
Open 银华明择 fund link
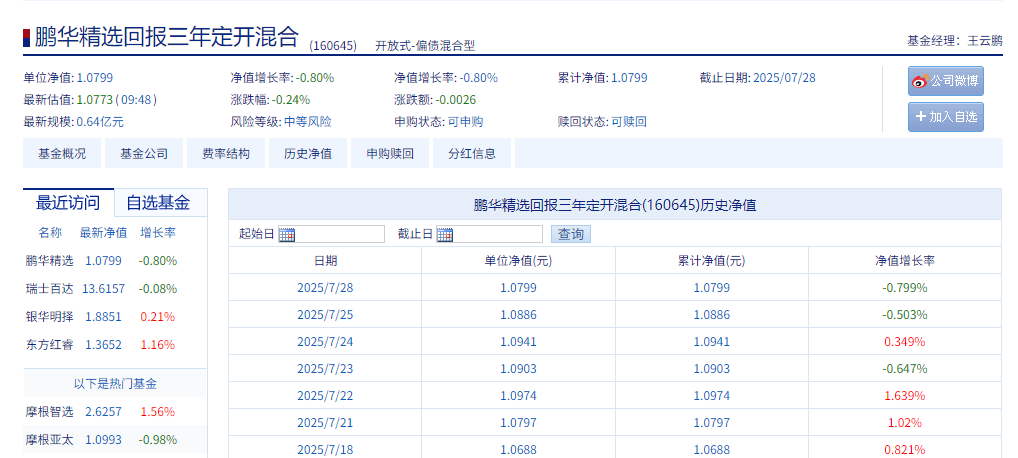pyautogui.click(x=49, y=317)
